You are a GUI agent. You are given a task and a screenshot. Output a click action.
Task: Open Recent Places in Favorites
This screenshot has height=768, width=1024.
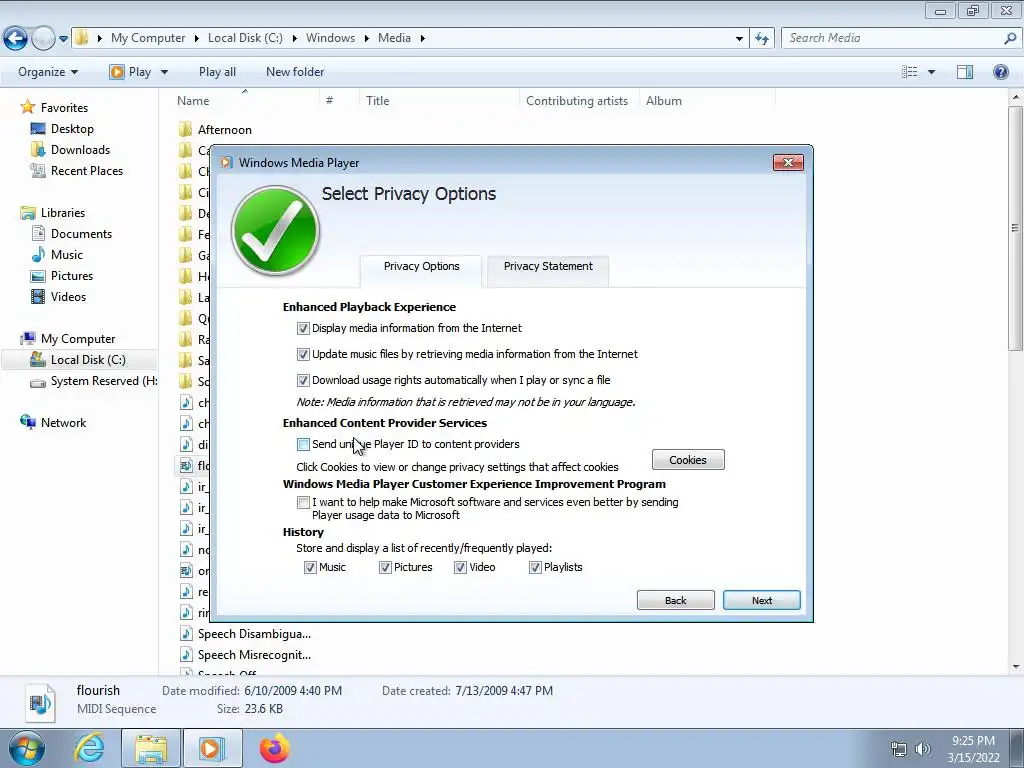(87, 170)
